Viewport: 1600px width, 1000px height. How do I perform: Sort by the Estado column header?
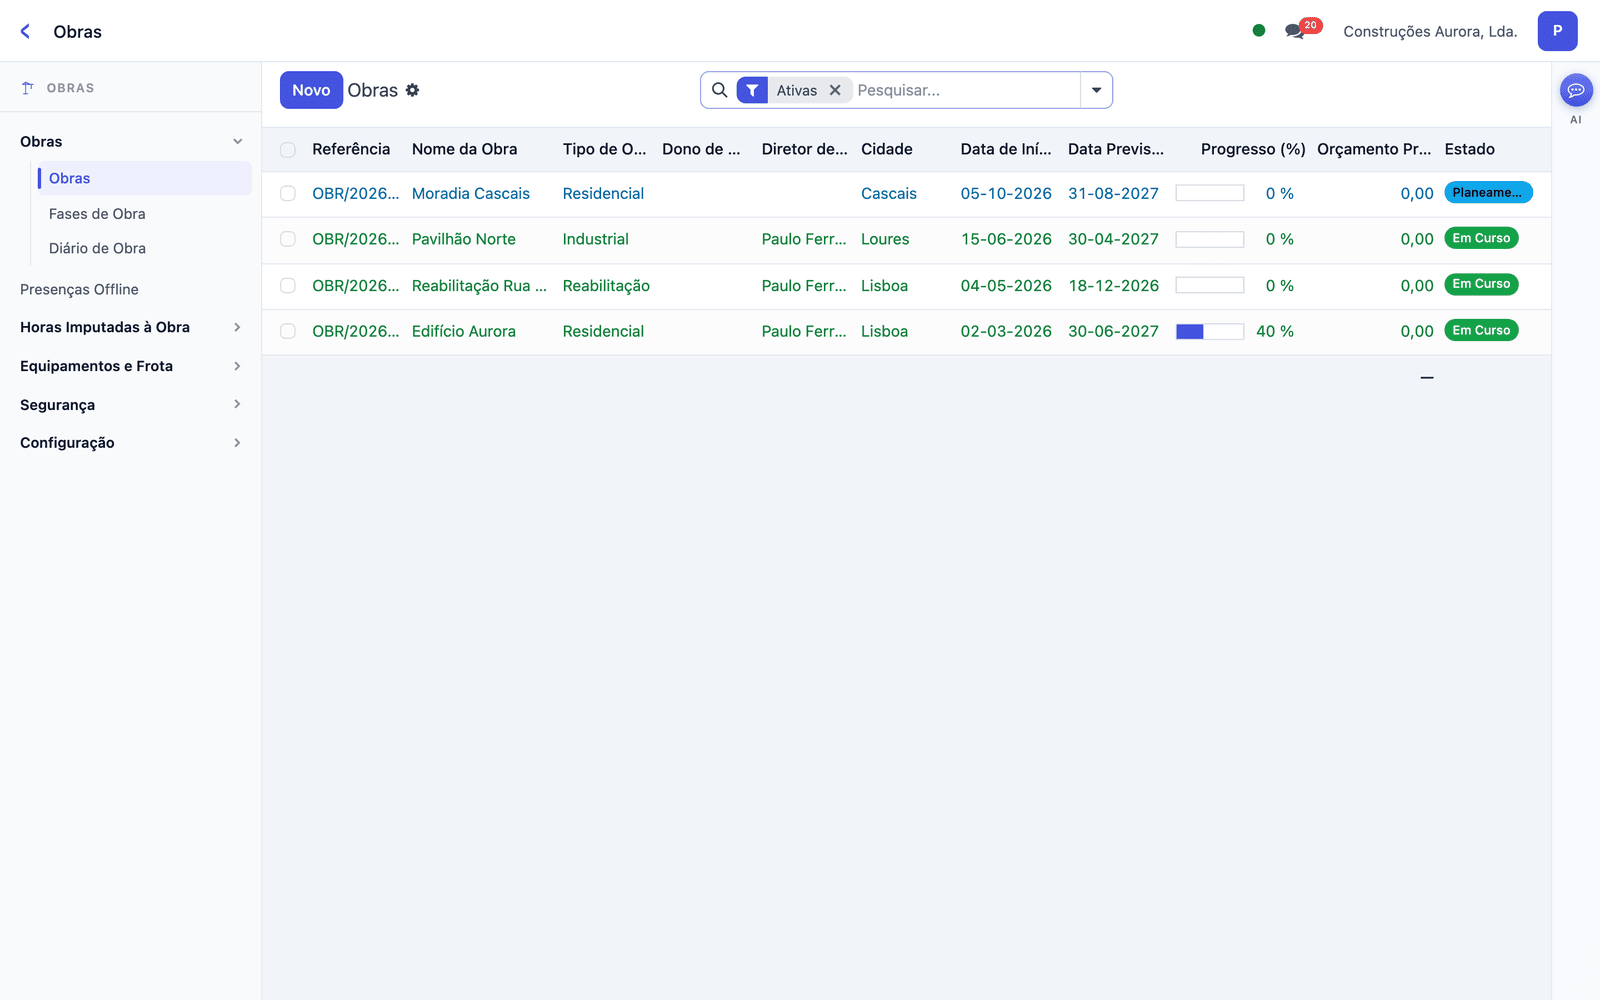pyautogui.click(x=1469, y=149)
